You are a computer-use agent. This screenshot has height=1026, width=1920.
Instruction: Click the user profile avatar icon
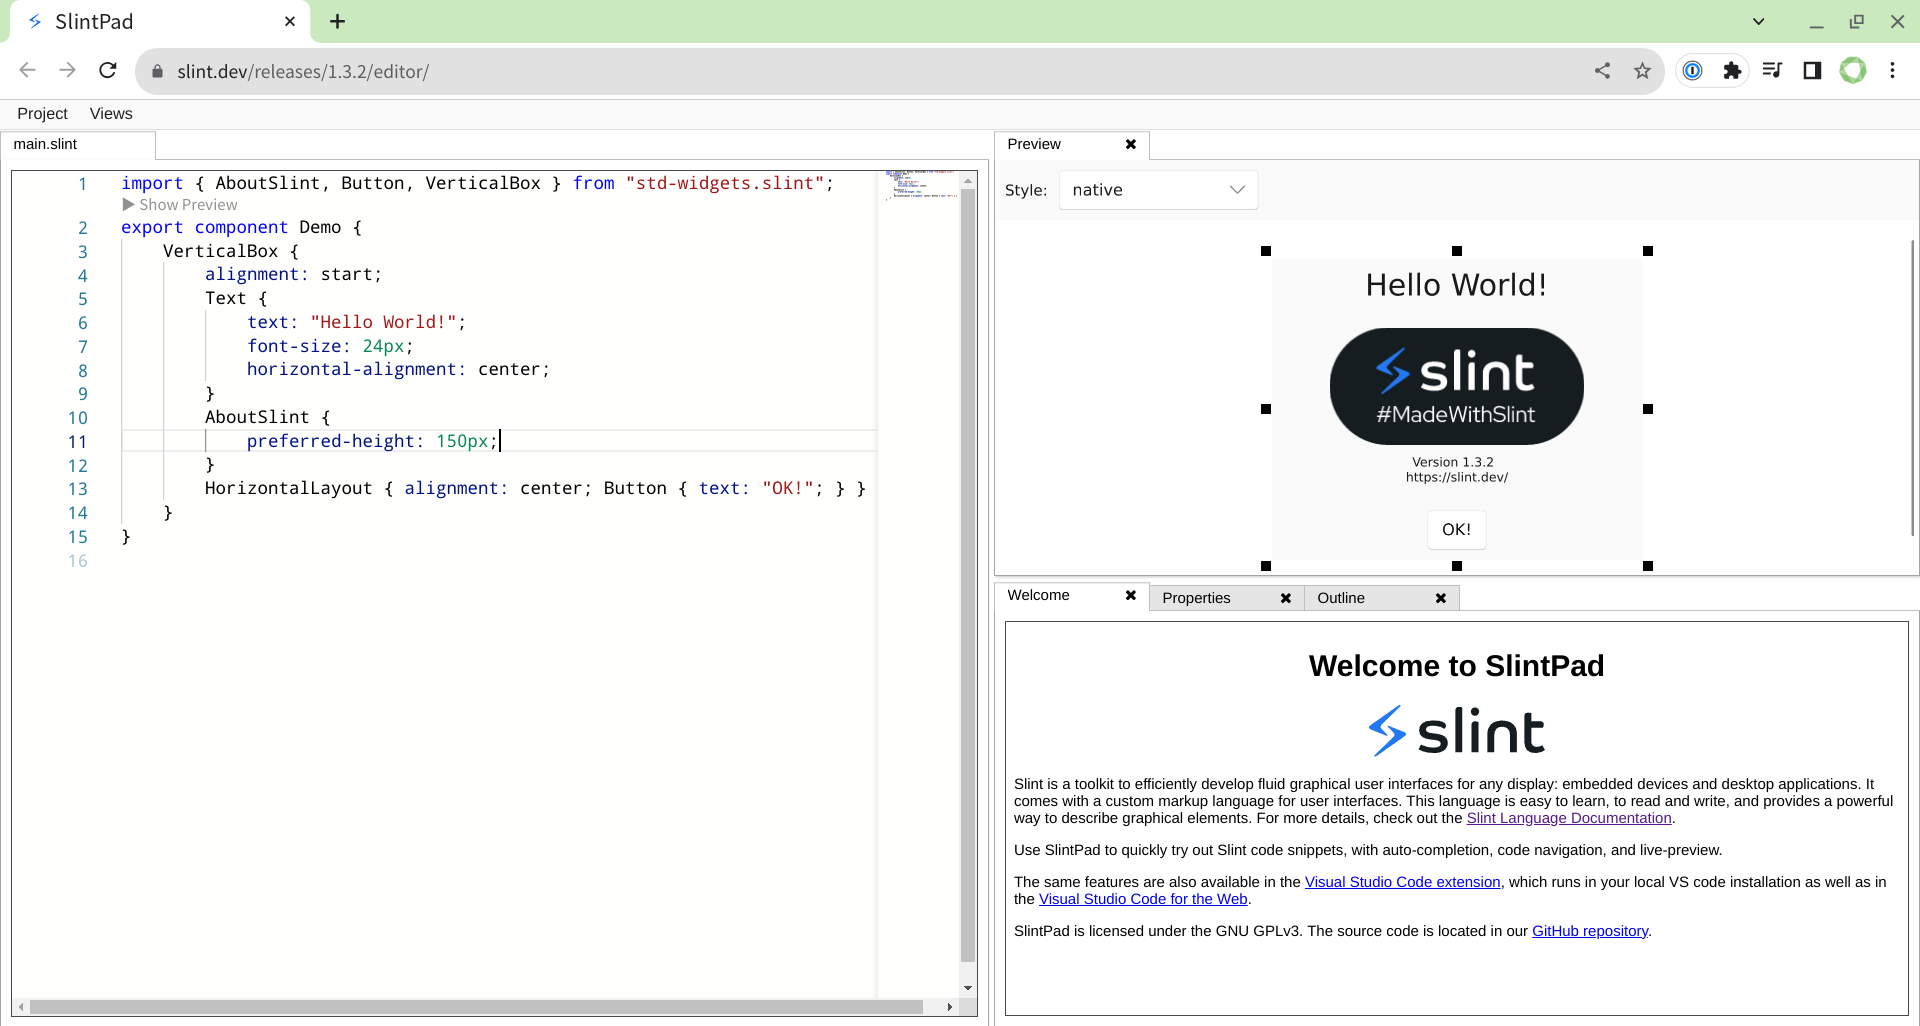click(1853, 70)
